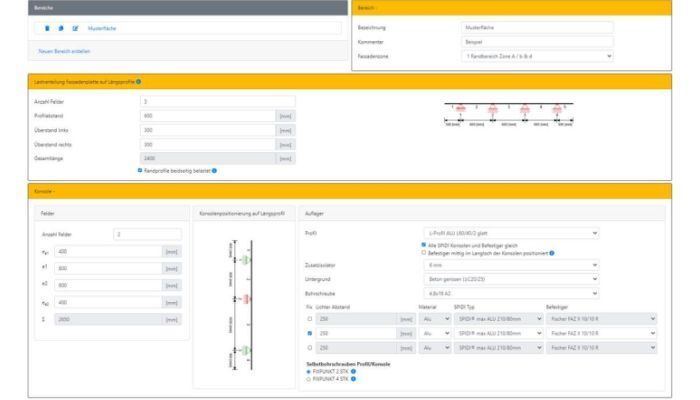Click info icon next to FIXPUNKT 2 STK
This screenshot has height=400, width=700.
click(355, 369)
